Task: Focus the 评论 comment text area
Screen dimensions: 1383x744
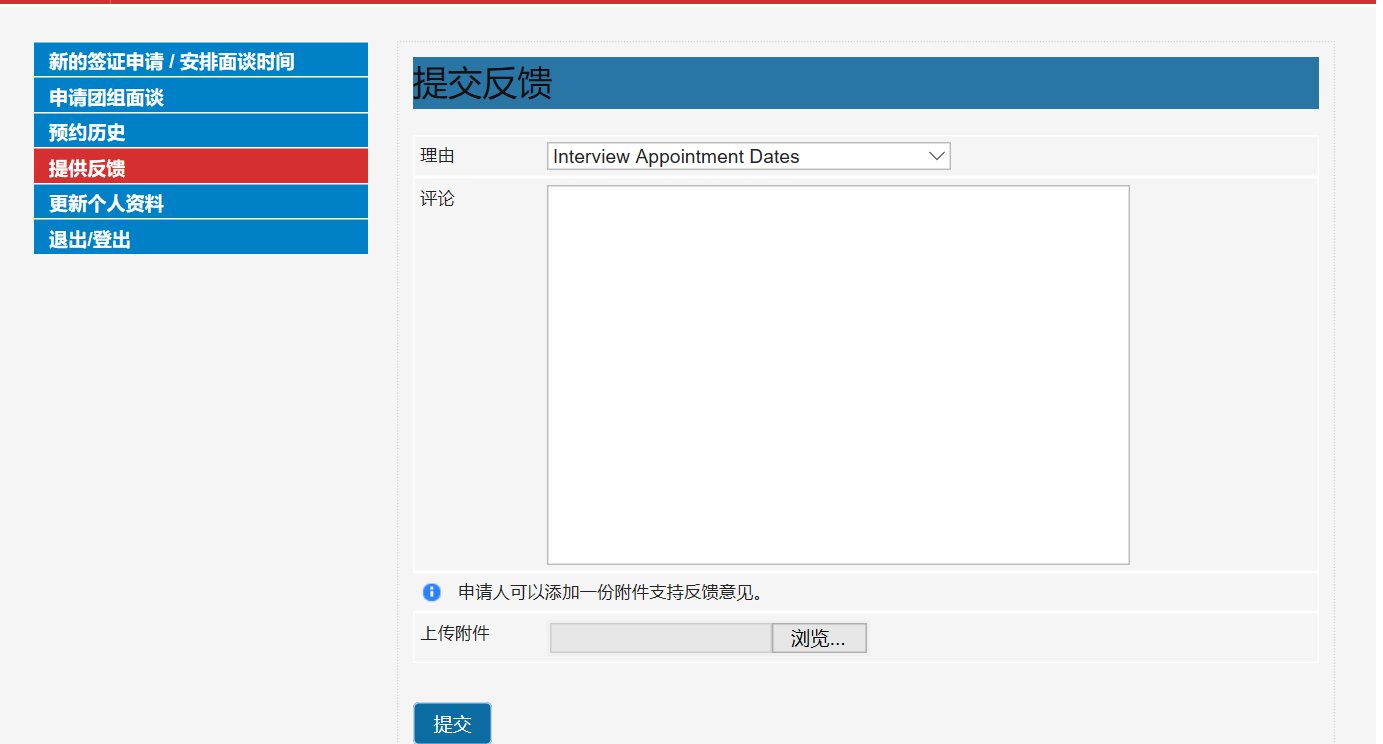Action: point(837,375)
